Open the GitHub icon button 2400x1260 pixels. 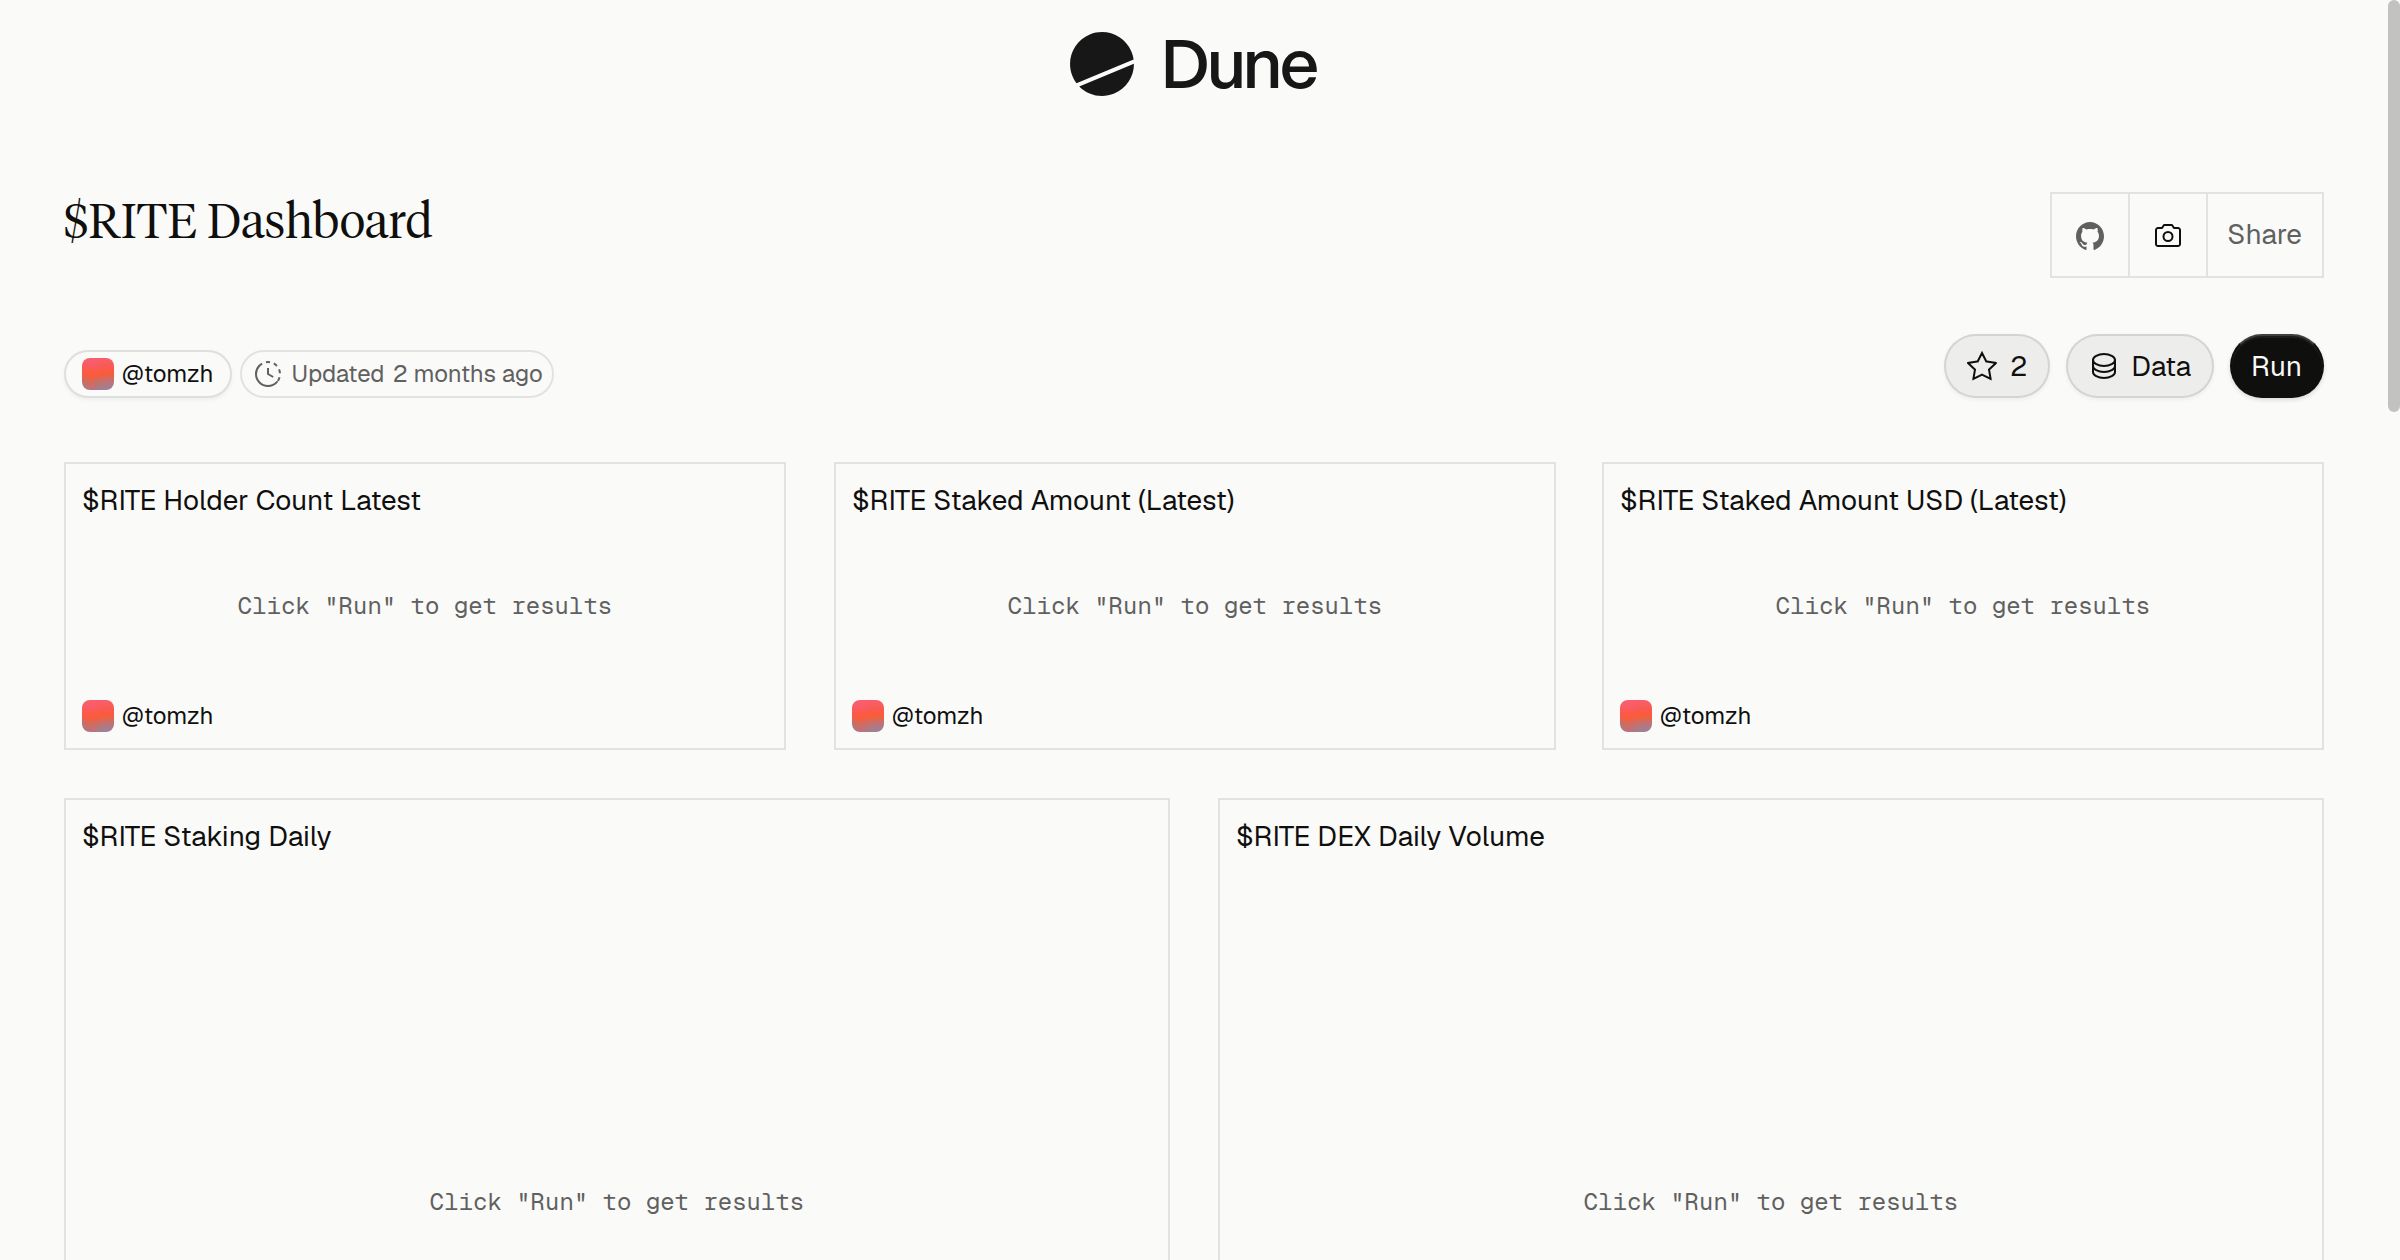[x=2089, y=235]
